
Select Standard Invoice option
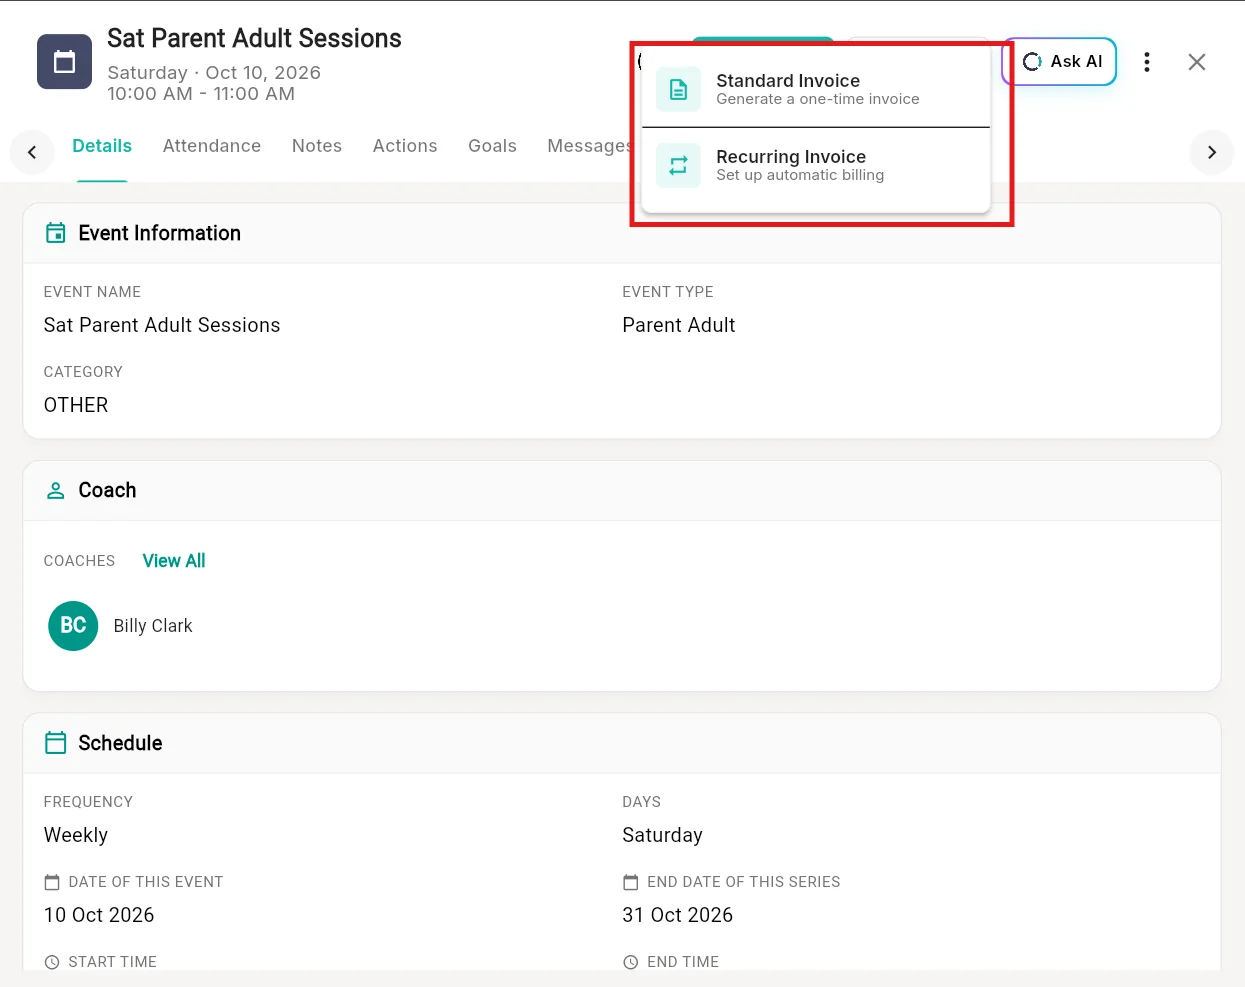[x=815, y=89]
